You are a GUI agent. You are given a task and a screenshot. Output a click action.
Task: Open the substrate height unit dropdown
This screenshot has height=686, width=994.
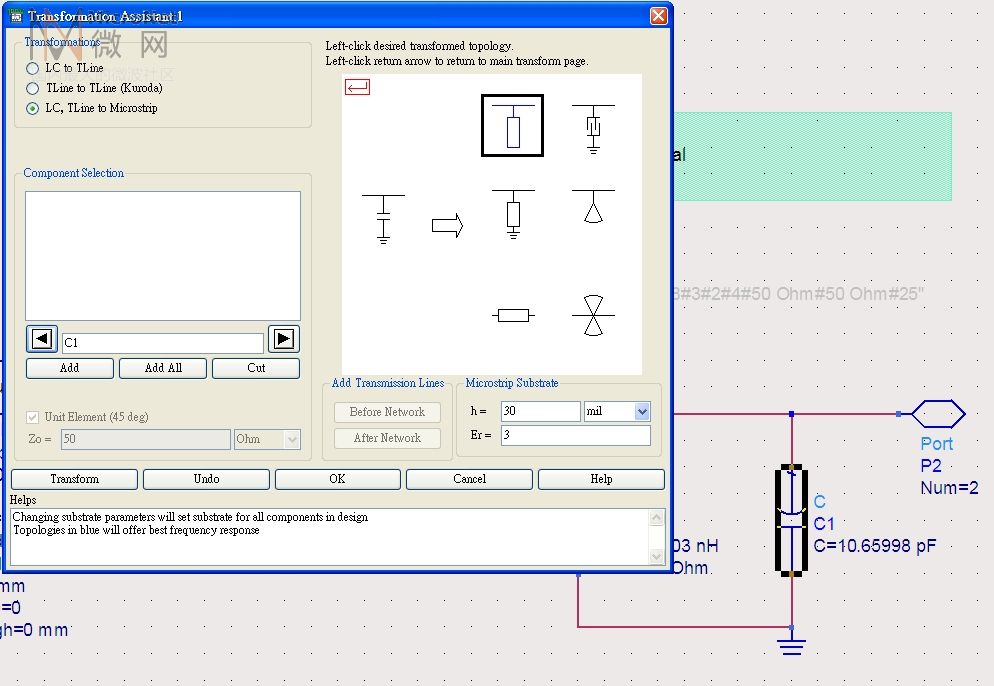(642, 411)
